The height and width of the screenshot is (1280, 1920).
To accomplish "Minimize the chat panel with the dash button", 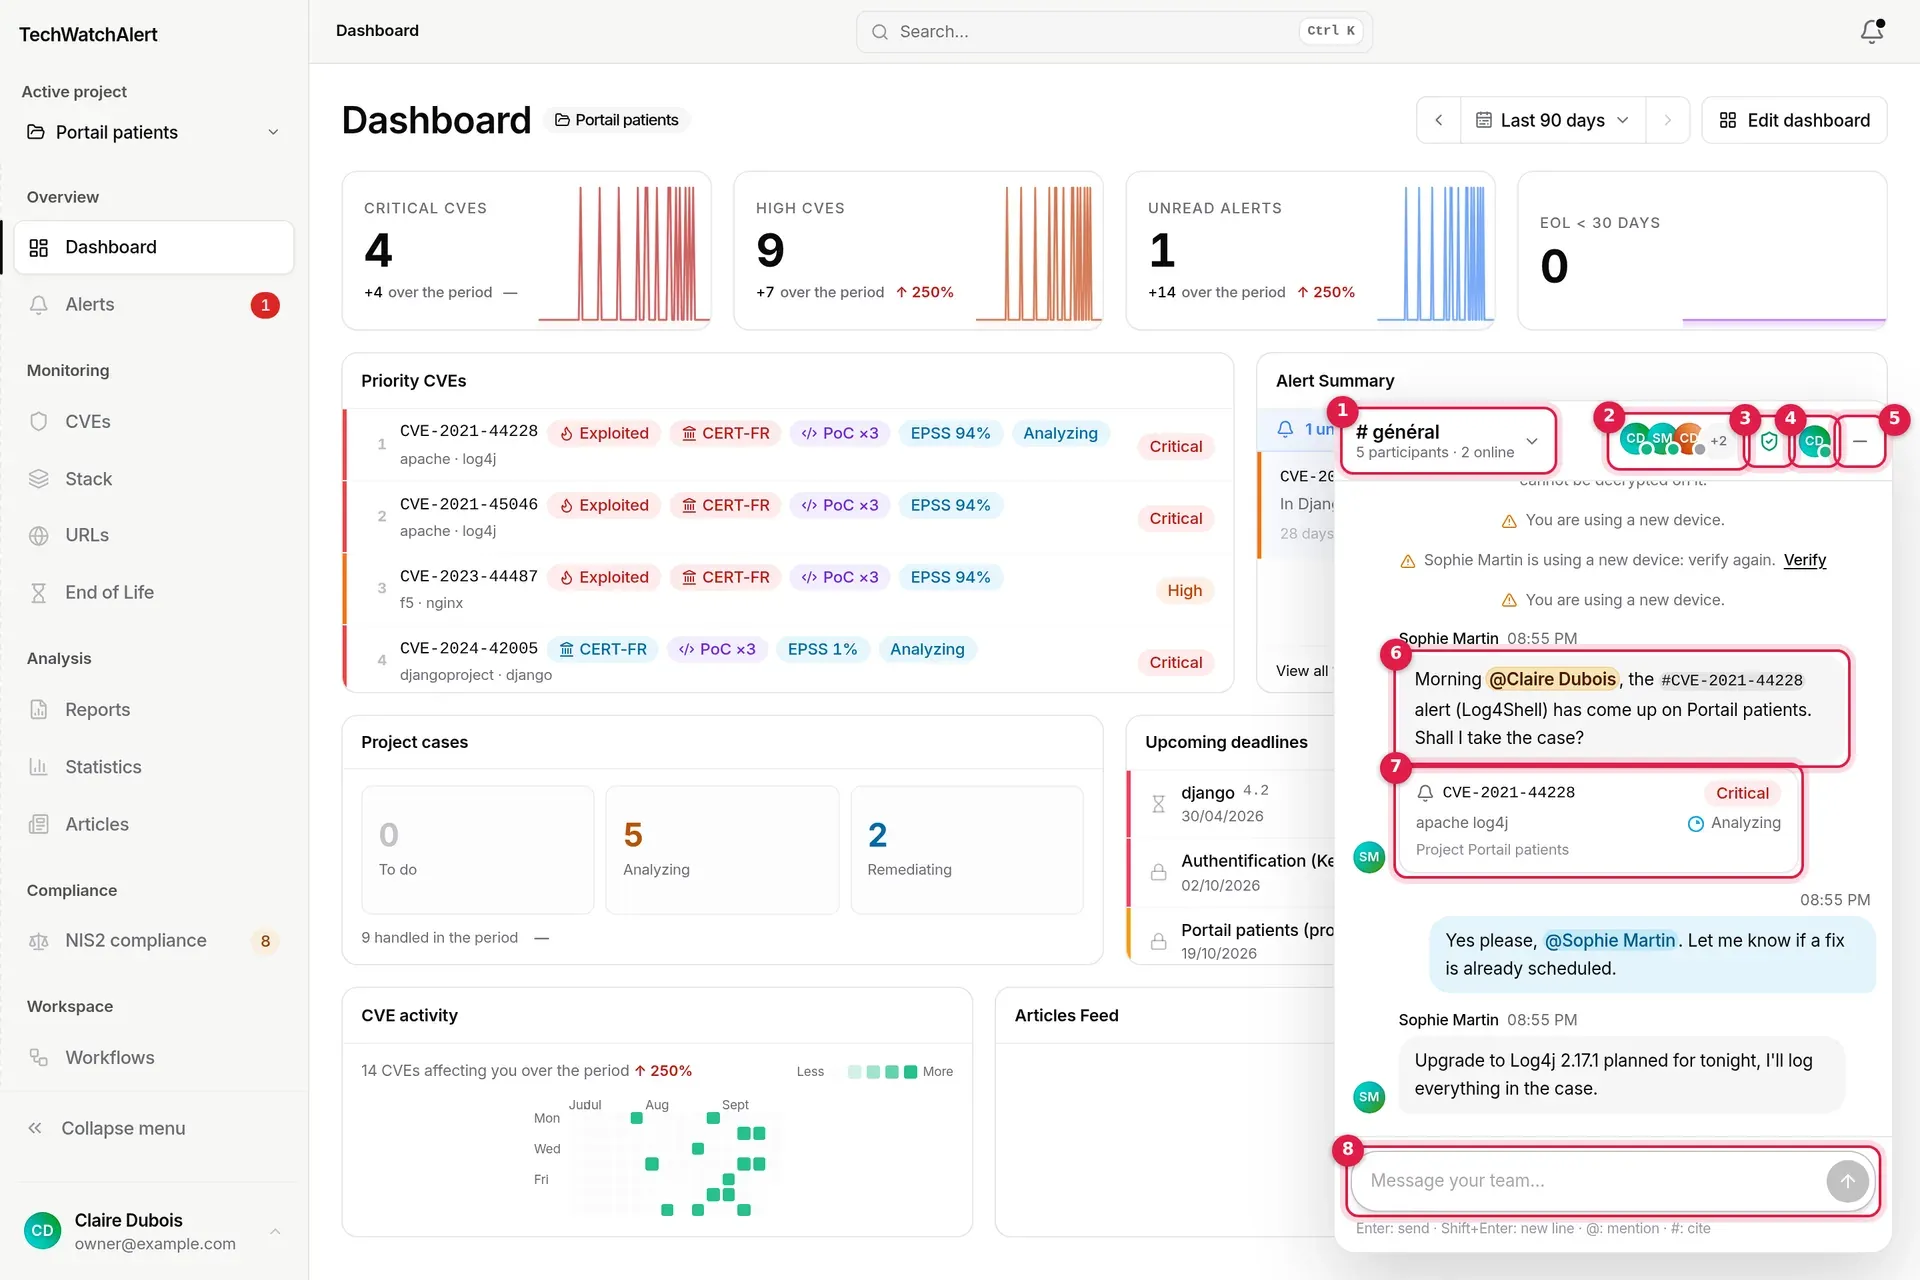I will pyautogui.click(x=1860, y=441).
